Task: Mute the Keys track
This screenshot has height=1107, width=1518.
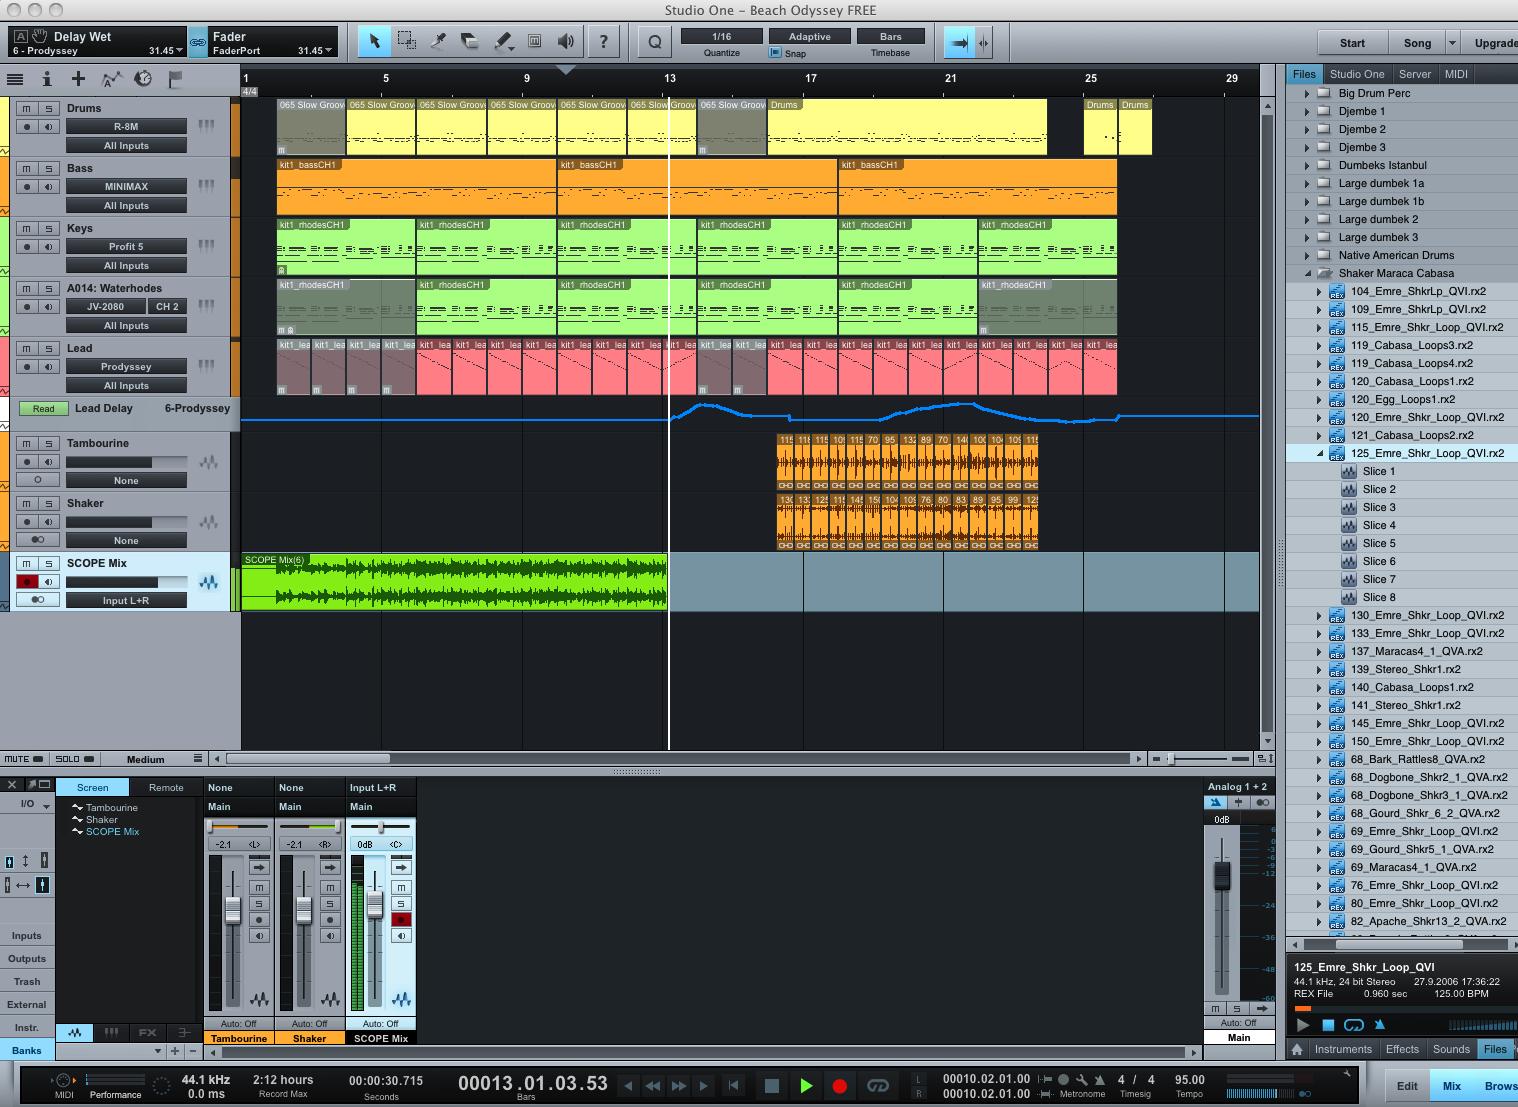Action: (x=27, y=228)
